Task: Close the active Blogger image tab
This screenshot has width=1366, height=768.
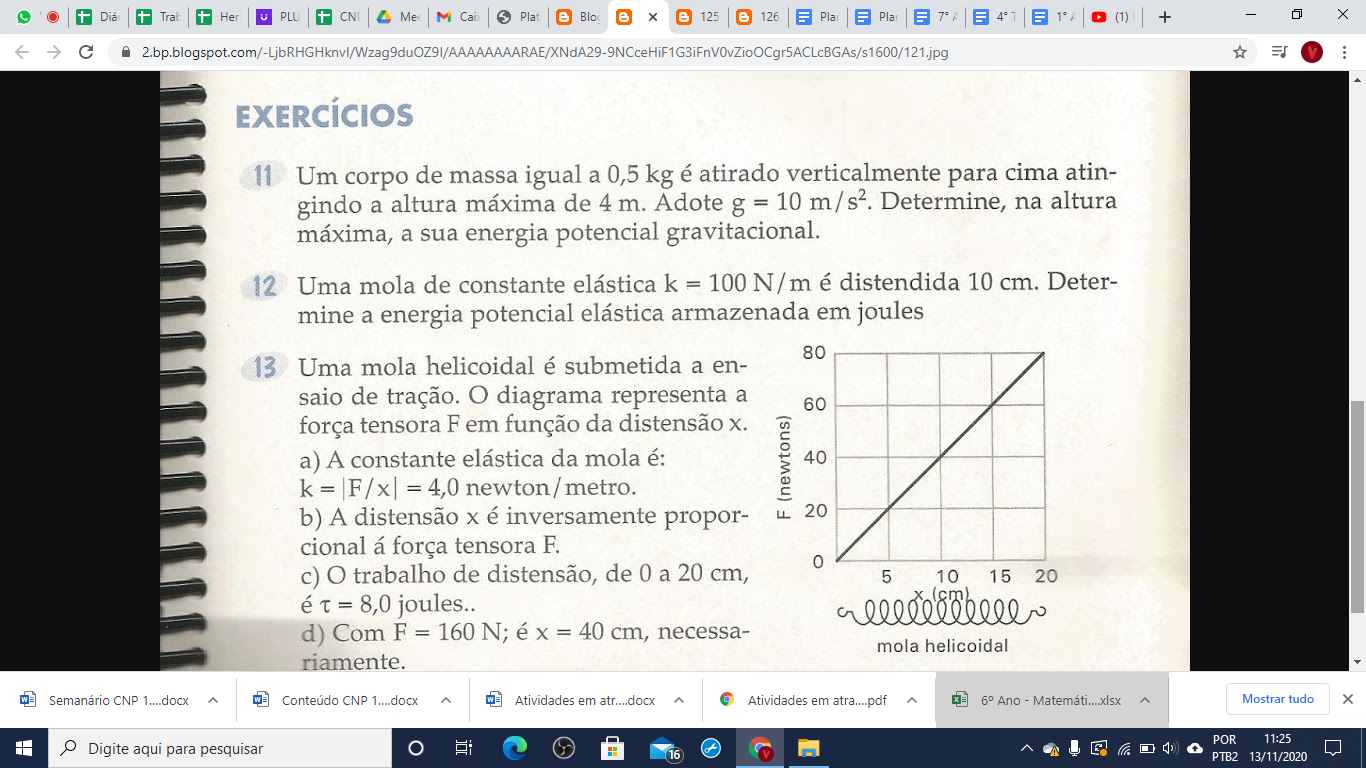Action: pyautogui.click(x=653, y=17)
